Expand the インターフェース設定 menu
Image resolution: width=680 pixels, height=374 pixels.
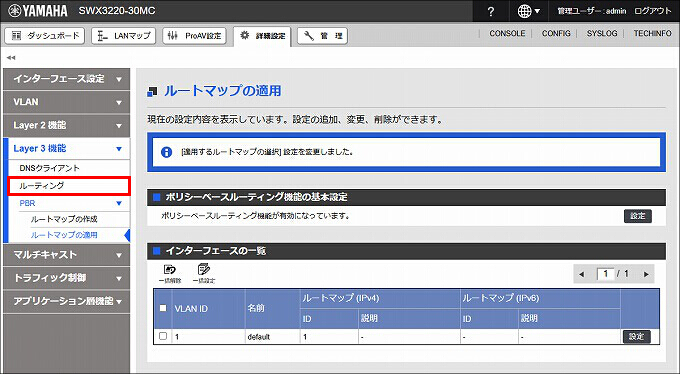coord(66,79)
